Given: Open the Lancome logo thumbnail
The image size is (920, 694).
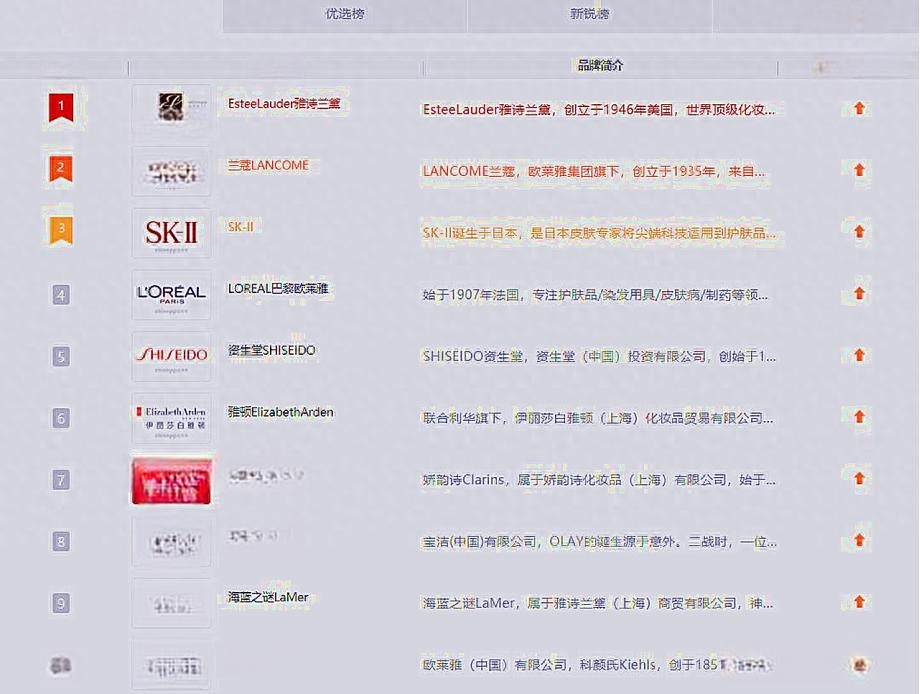Looking at the screenshot, I should tap(171, 171).
